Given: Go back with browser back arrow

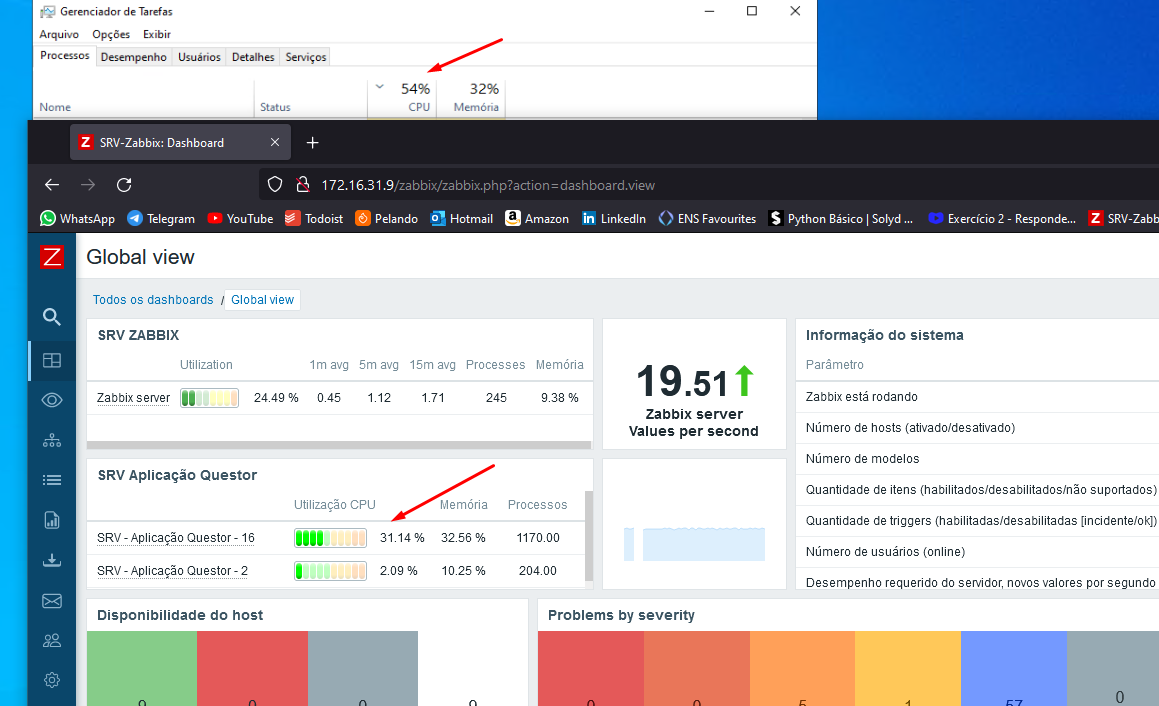Looking at the screenshot, I should (x=52, y=185).
